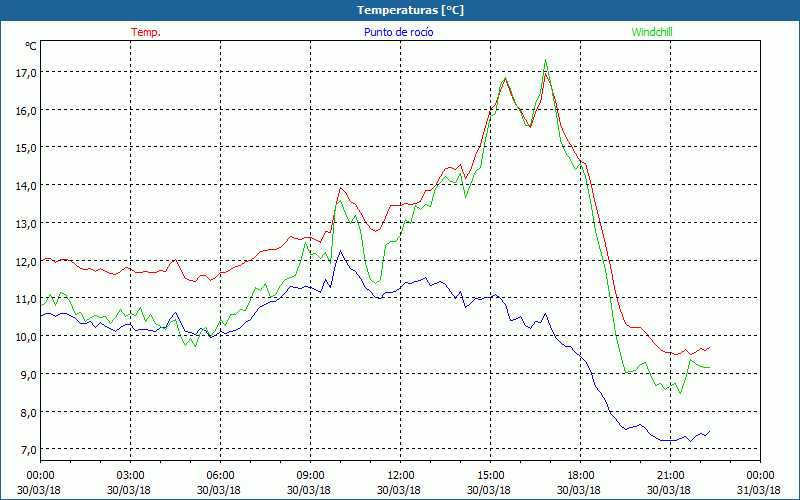Click the 09:00 time axis label
This screenshot has height=500, width=800.
[310, 476]
